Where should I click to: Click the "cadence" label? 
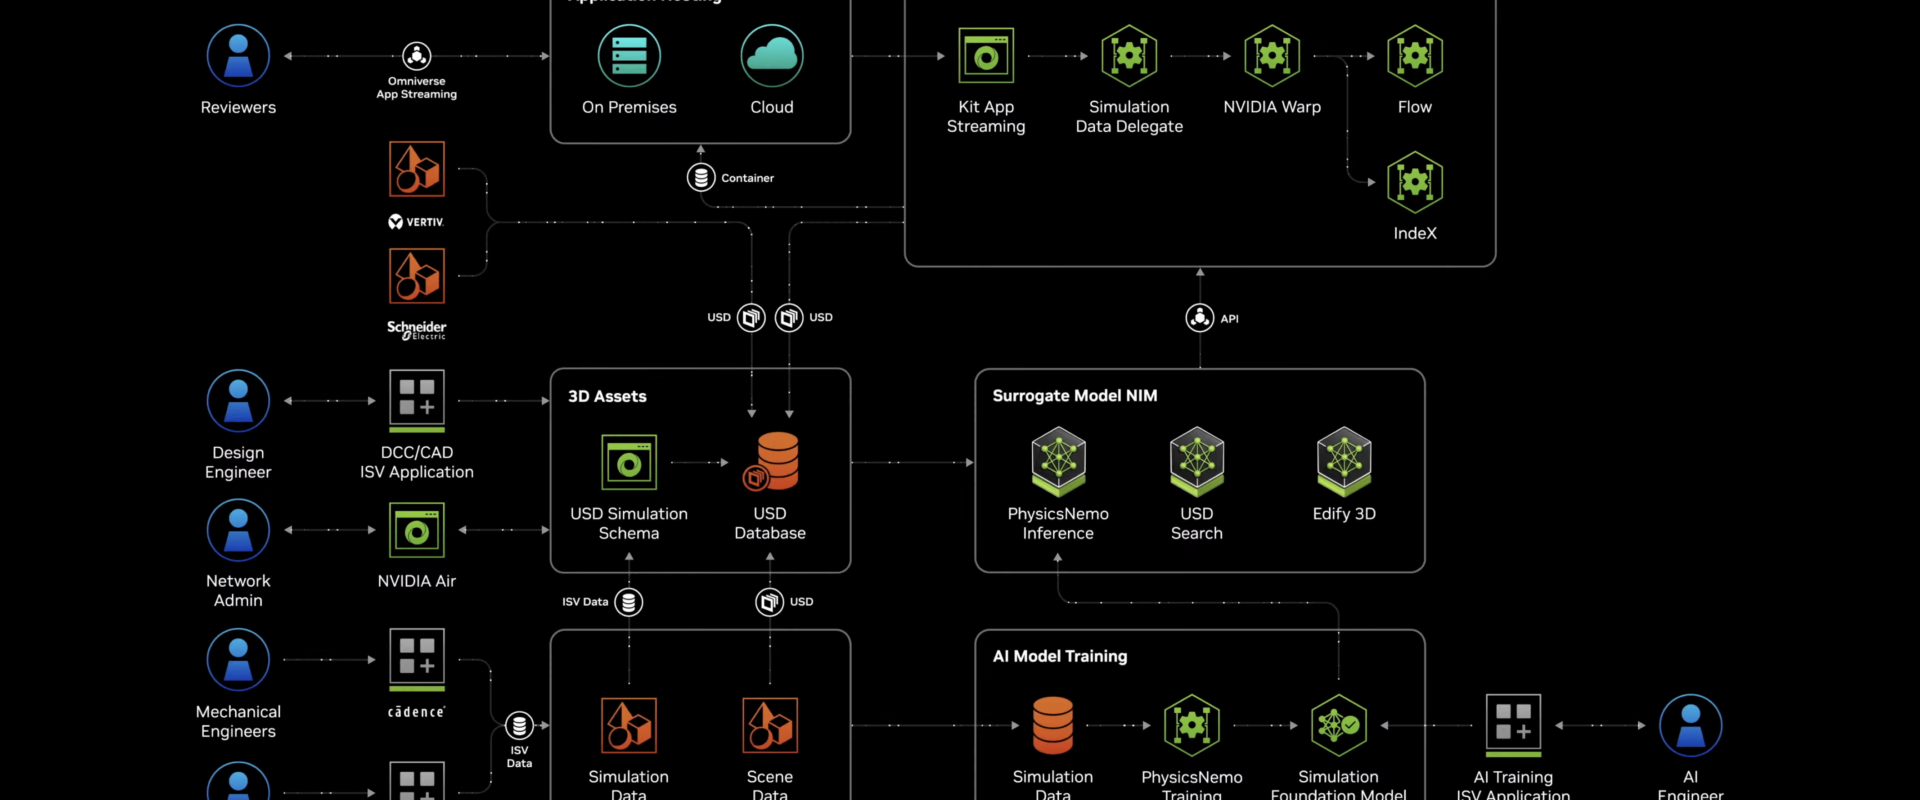pyautogui.click(x=417, y=712)
